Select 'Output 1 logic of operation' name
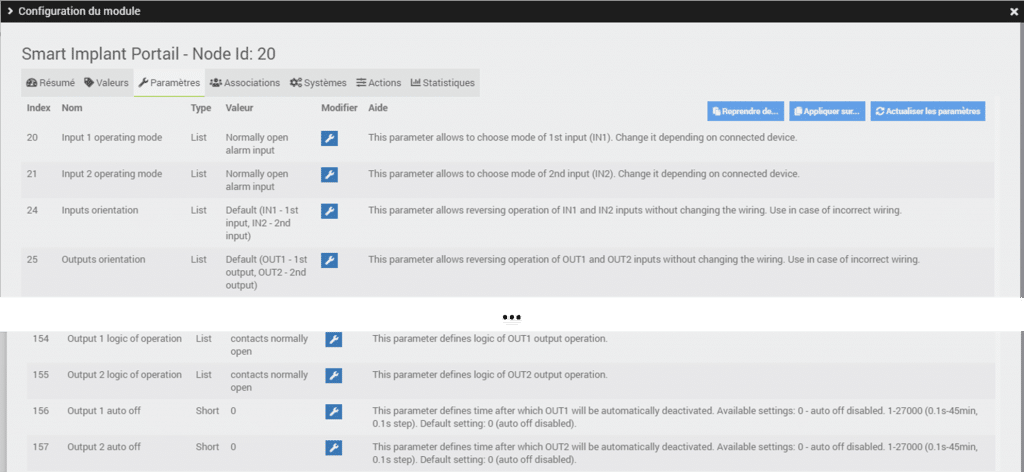This screenshot has width=1024, height=472. click(124, 339)
